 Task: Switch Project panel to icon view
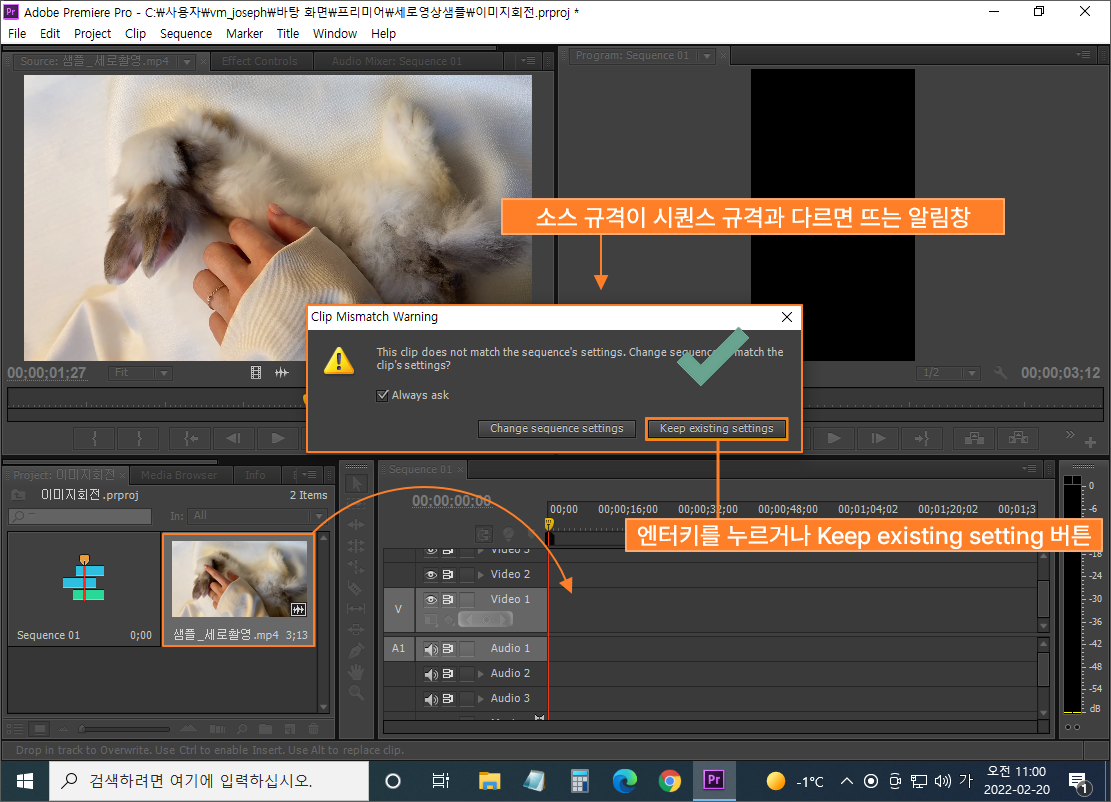point(40,728)
